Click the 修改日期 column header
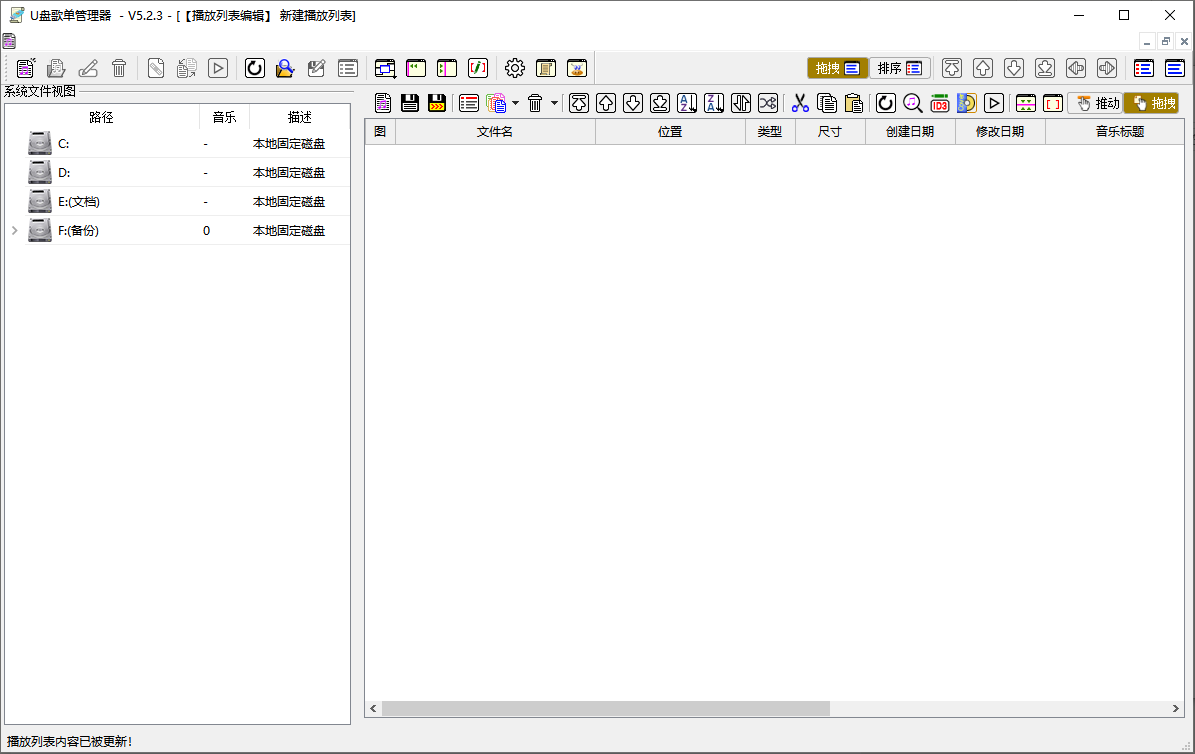 [999, 132]
